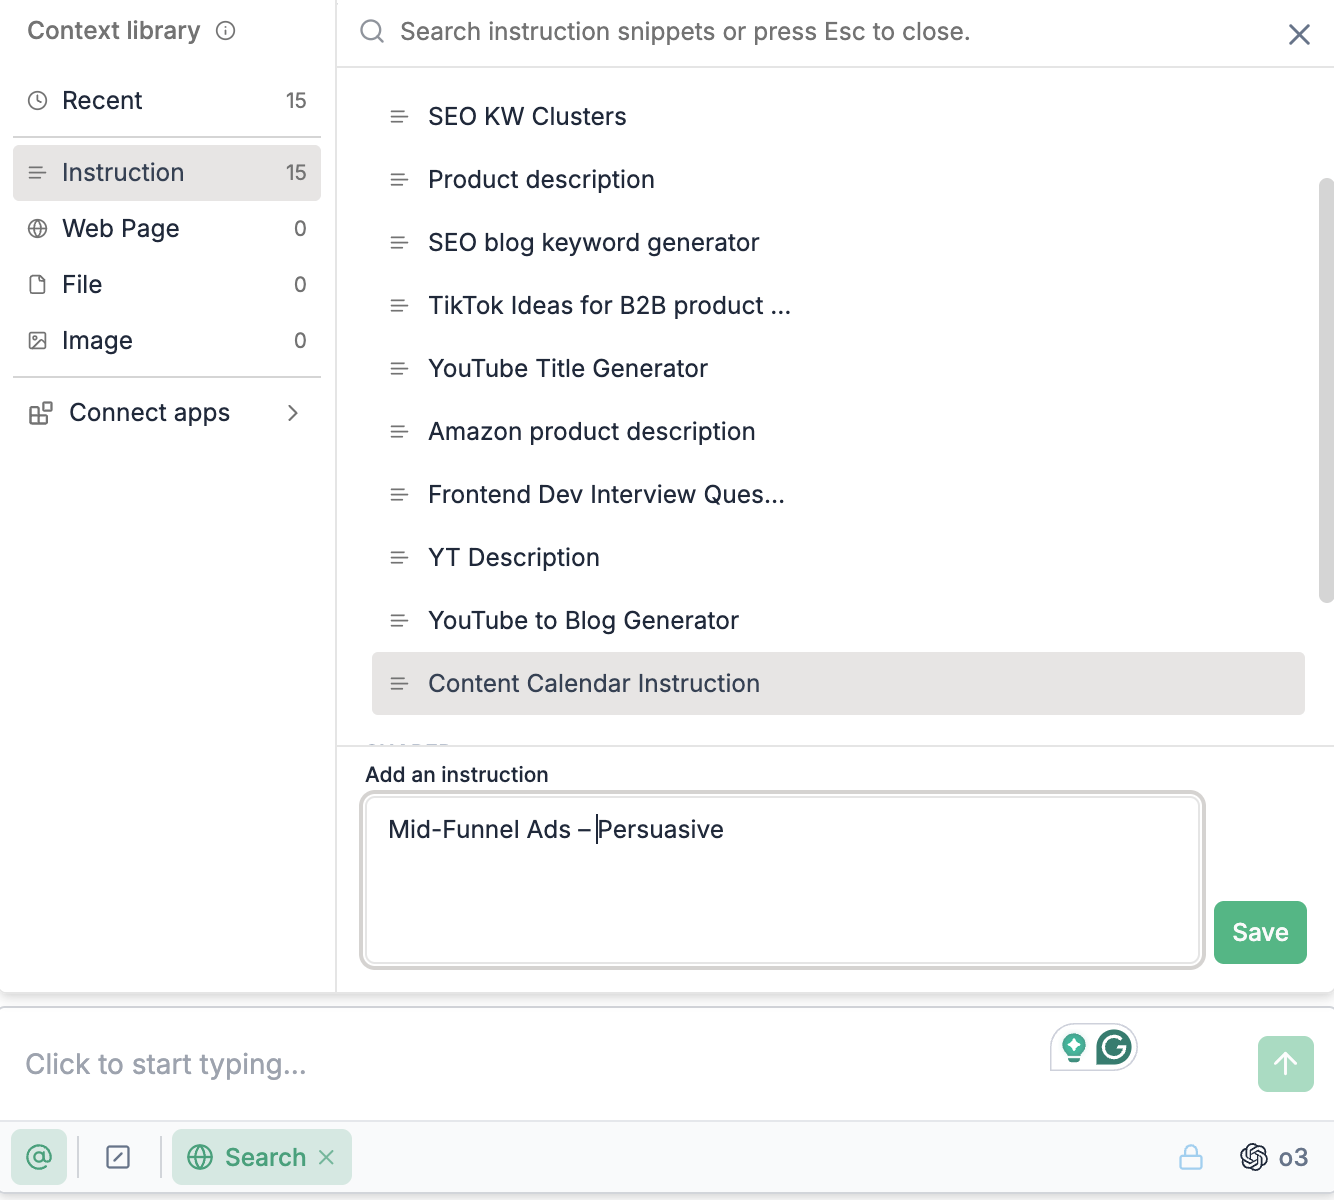Select the YT Description snippet
Screen dimensions: 1334x1200
click(838, 558)
